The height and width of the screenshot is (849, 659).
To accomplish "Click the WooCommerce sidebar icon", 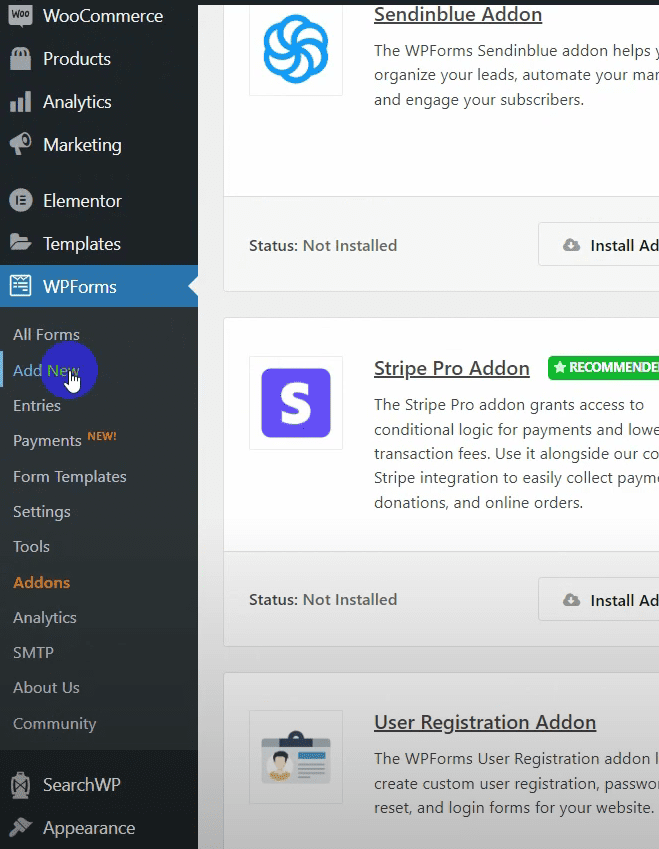I will [x=20, y=16].
